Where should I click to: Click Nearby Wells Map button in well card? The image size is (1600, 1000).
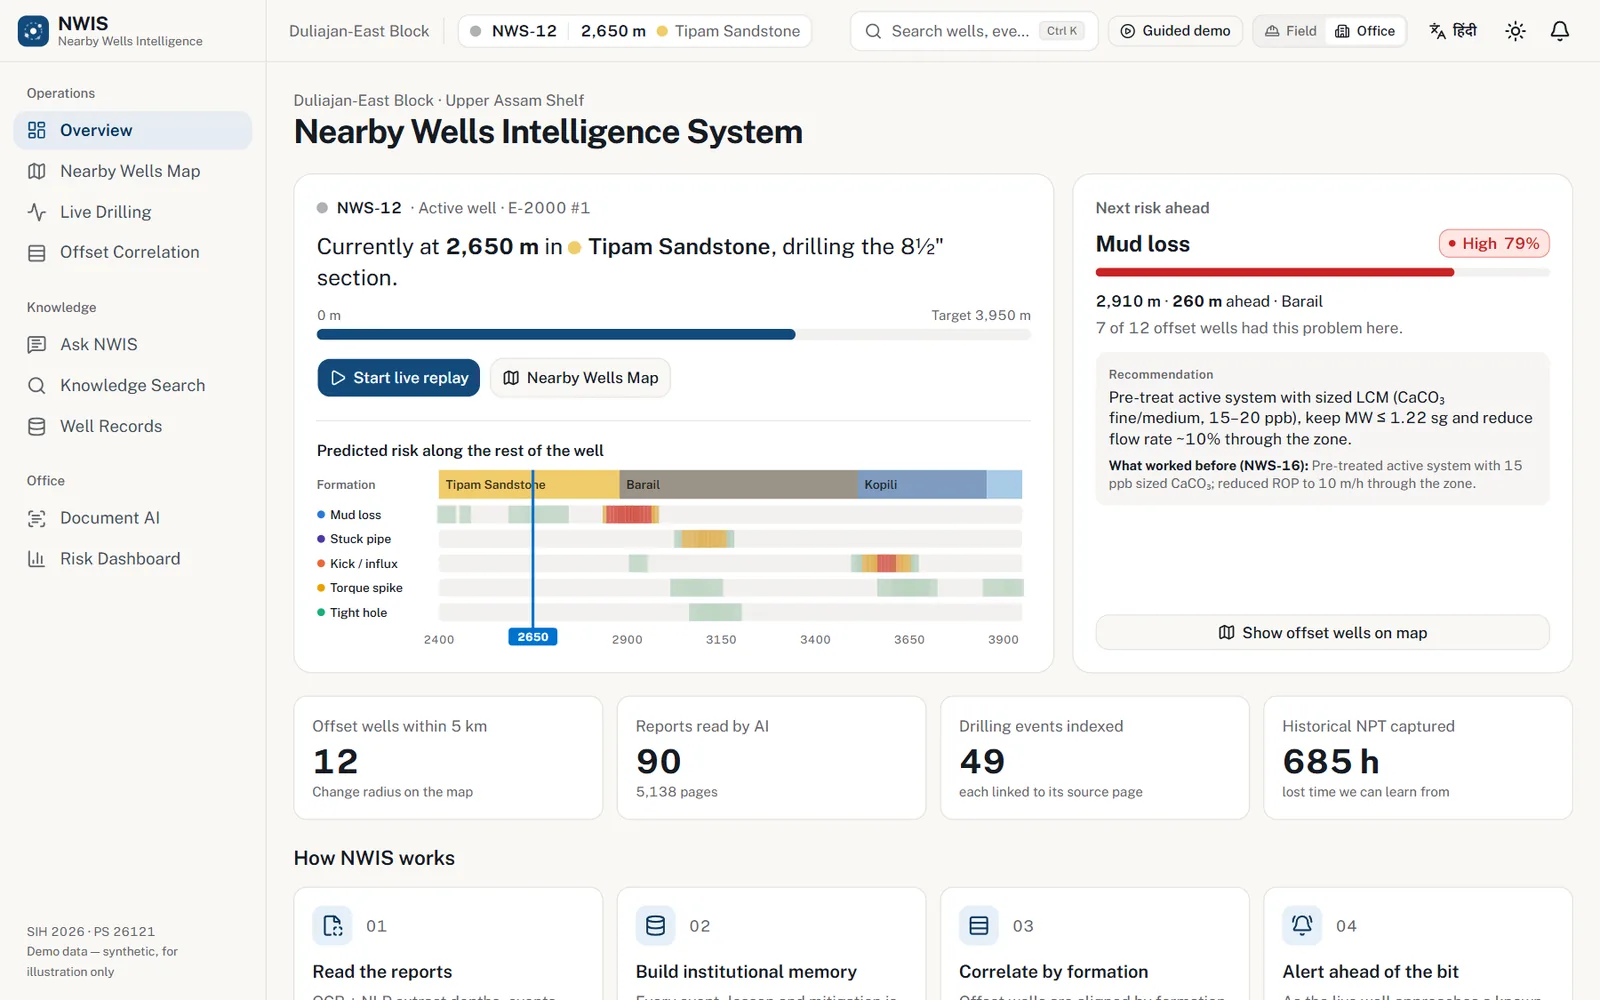point(580,378)
